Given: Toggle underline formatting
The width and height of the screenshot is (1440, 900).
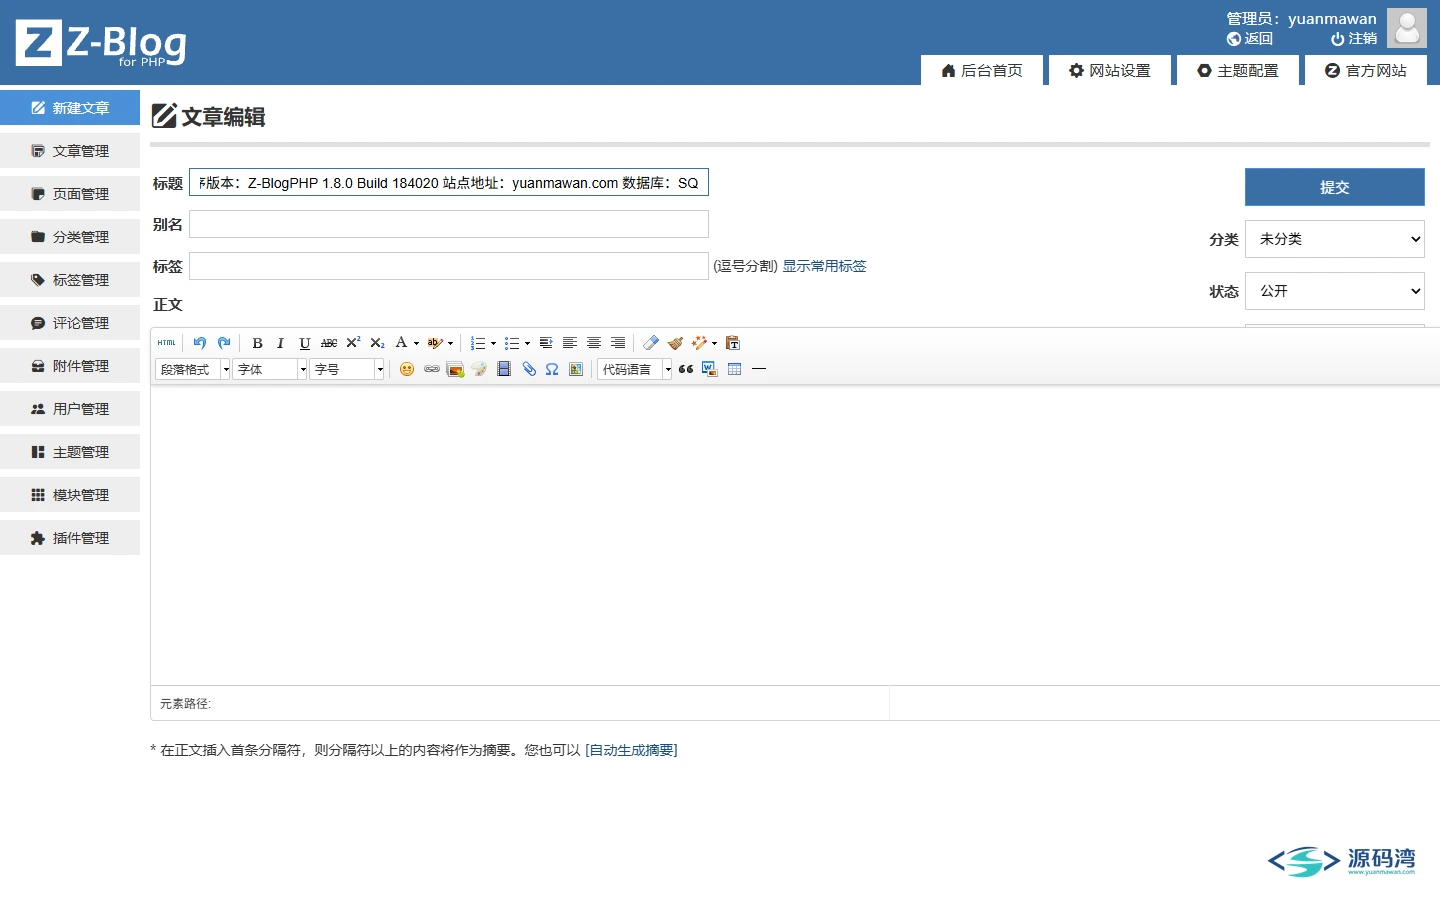Looking at the screenshot, I should point(305,343).
